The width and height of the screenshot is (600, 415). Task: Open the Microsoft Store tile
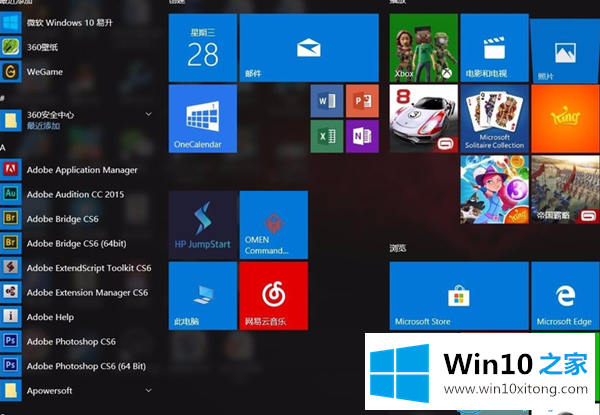tap(459, 296)
